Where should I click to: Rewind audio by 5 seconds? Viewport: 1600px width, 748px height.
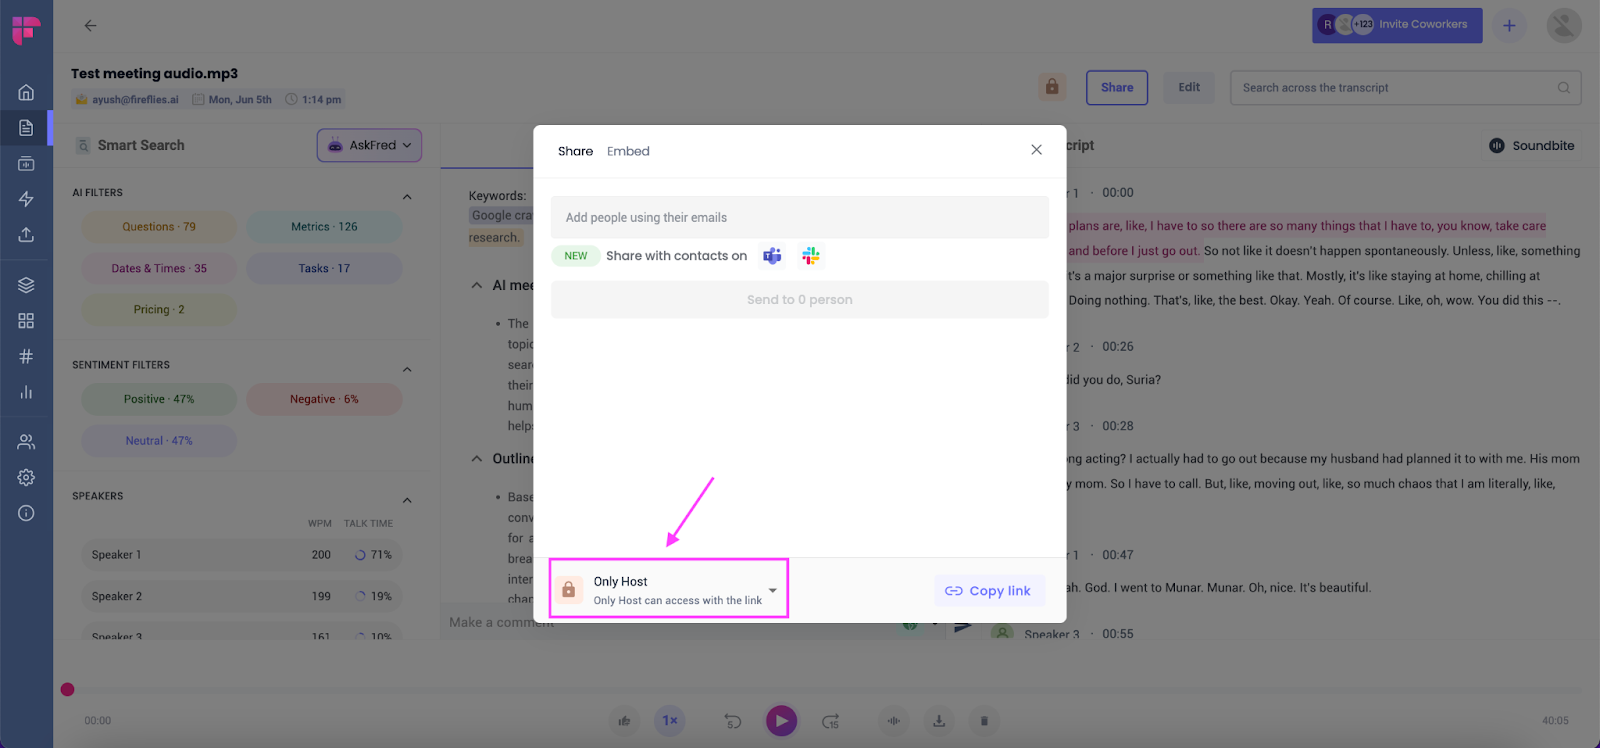733,721
